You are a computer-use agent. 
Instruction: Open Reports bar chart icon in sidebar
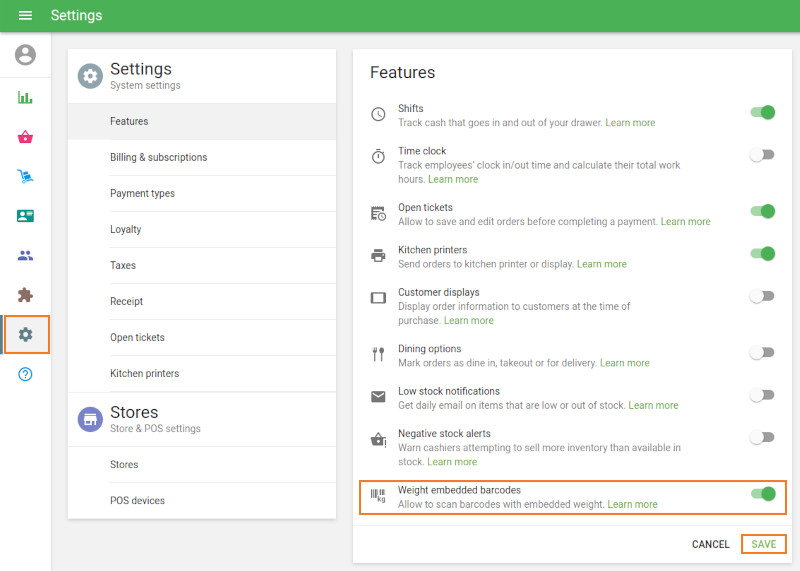[x=25, y=98]
